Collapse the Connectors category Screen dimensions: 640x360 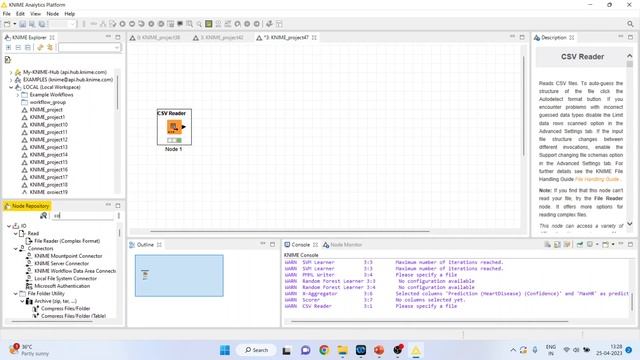[16, 249]
